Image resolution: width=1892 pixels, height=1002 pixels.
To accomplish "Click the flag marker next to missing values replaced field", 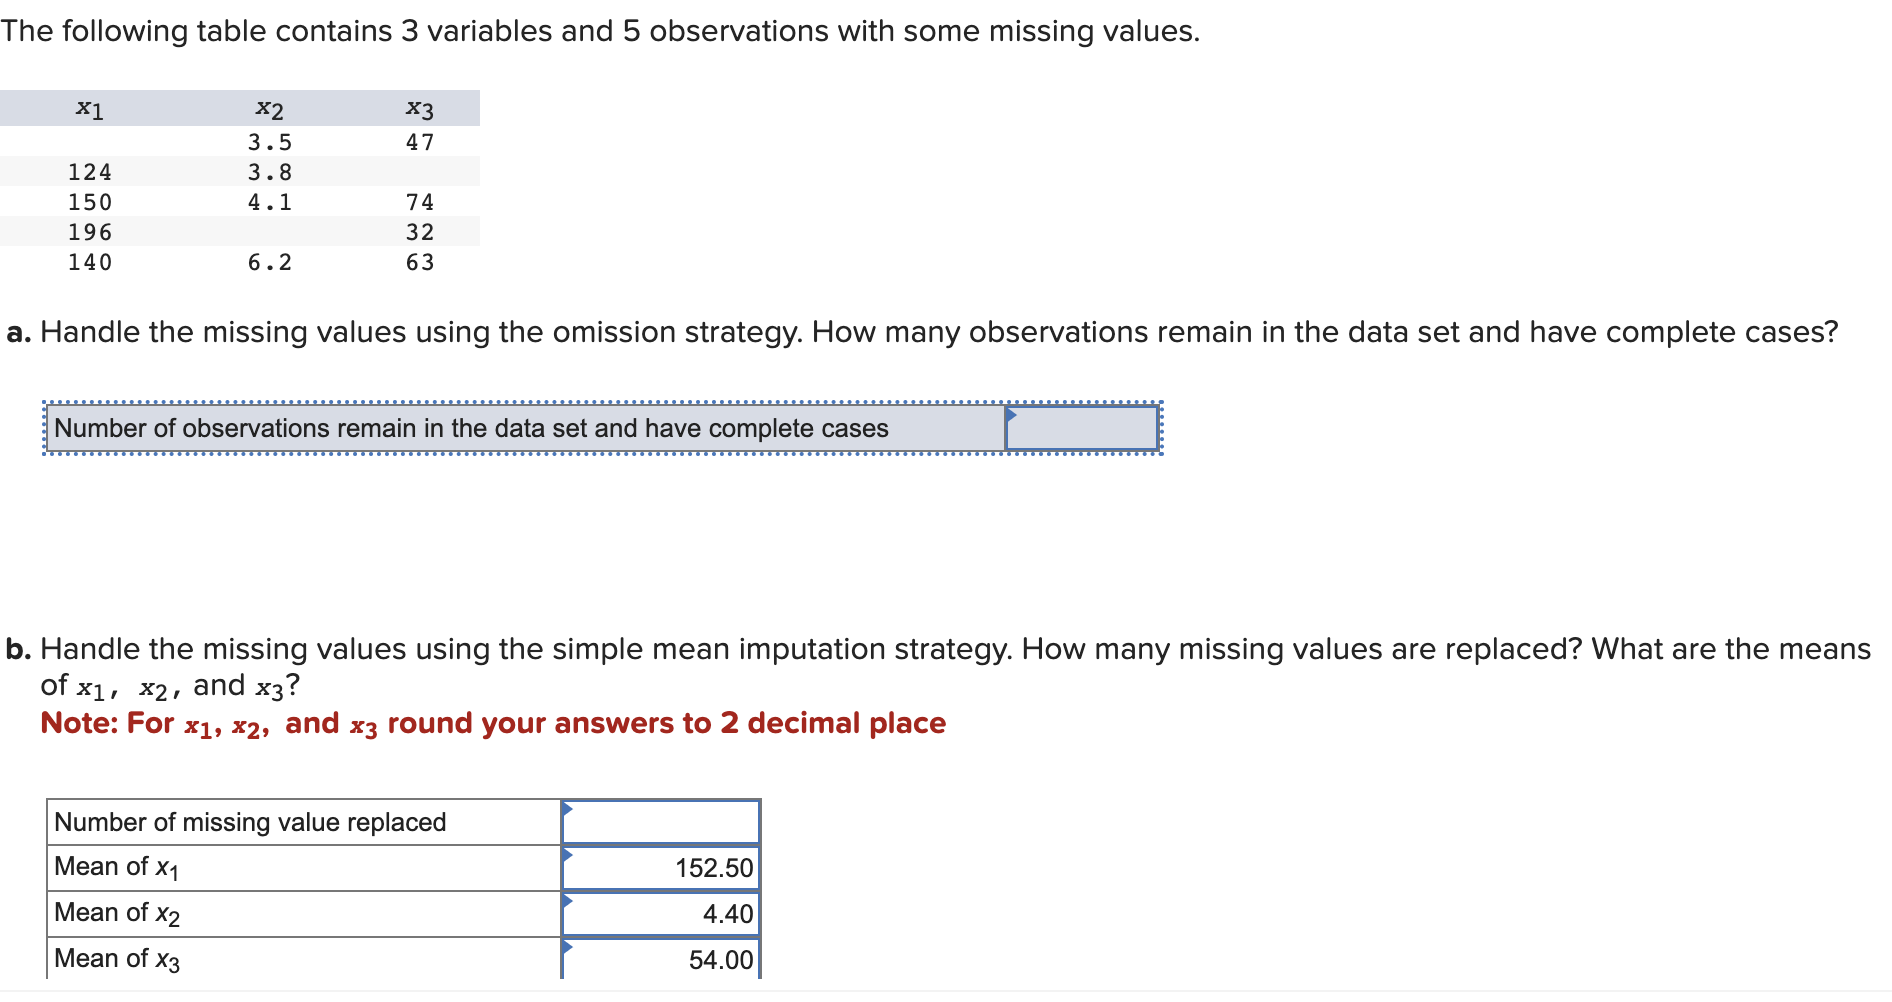I will [568, 810].
